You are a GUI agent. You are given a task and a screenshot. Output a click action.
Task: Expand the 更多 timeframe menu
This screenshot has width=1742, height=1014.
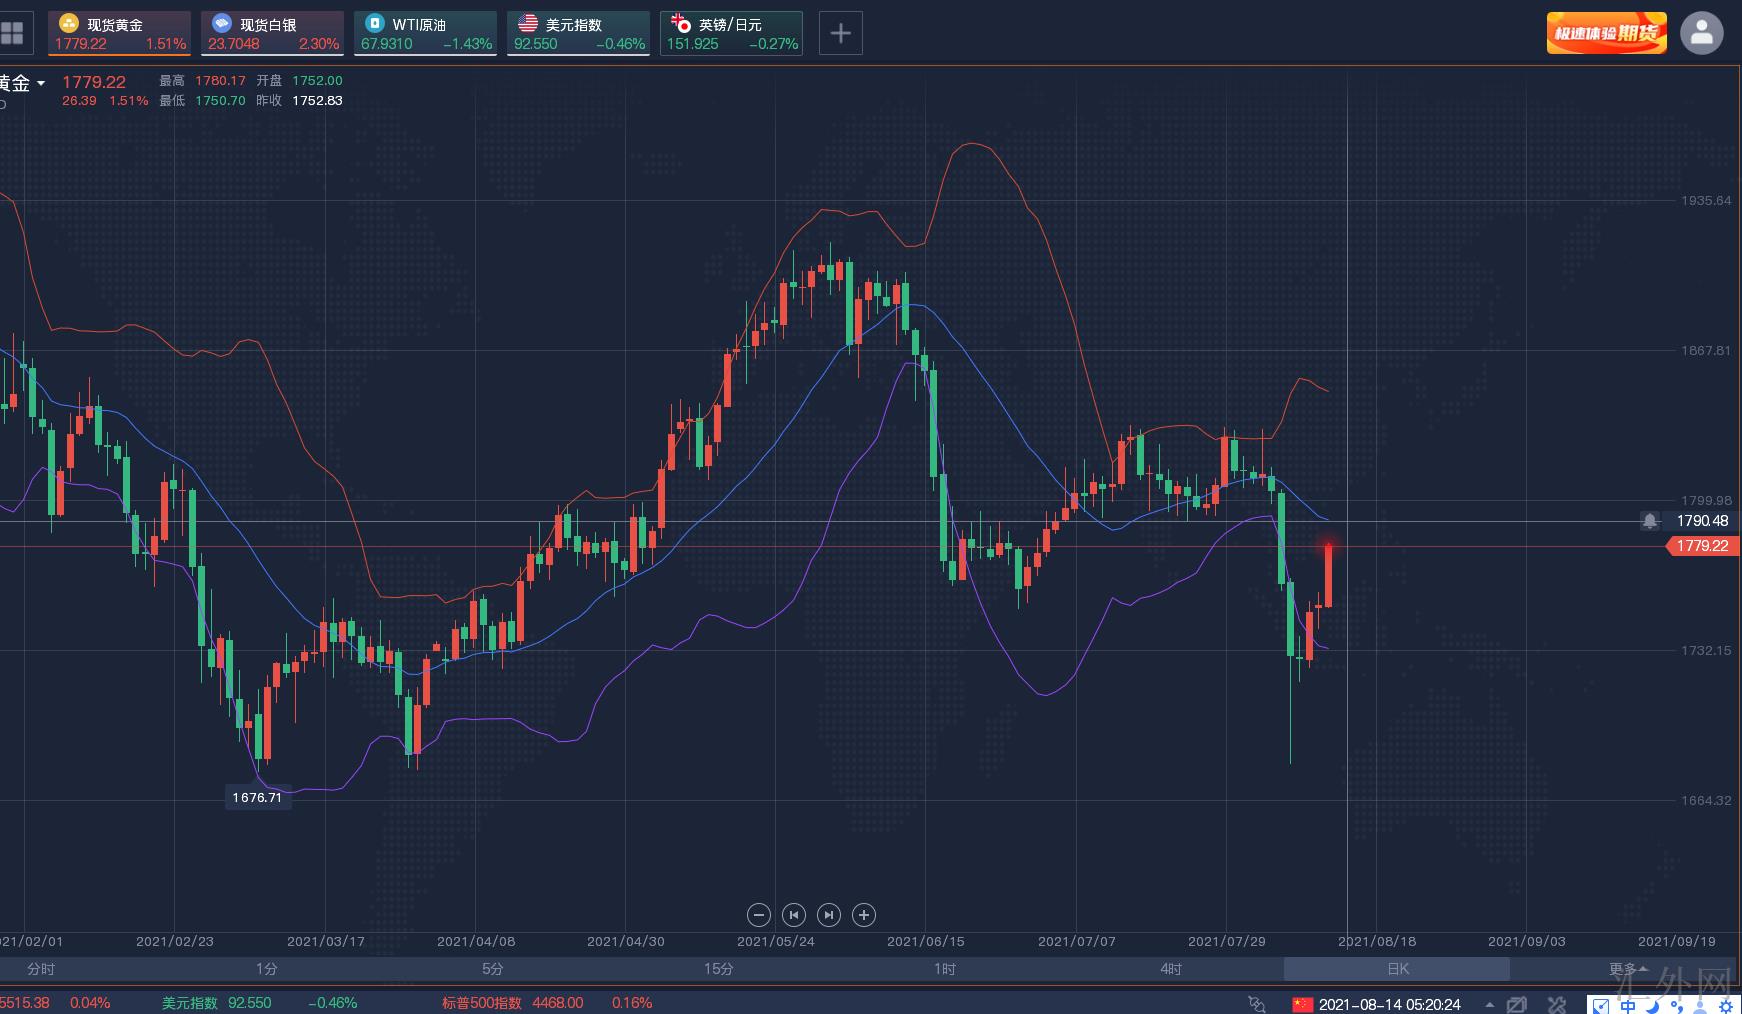coord(1627,969)
